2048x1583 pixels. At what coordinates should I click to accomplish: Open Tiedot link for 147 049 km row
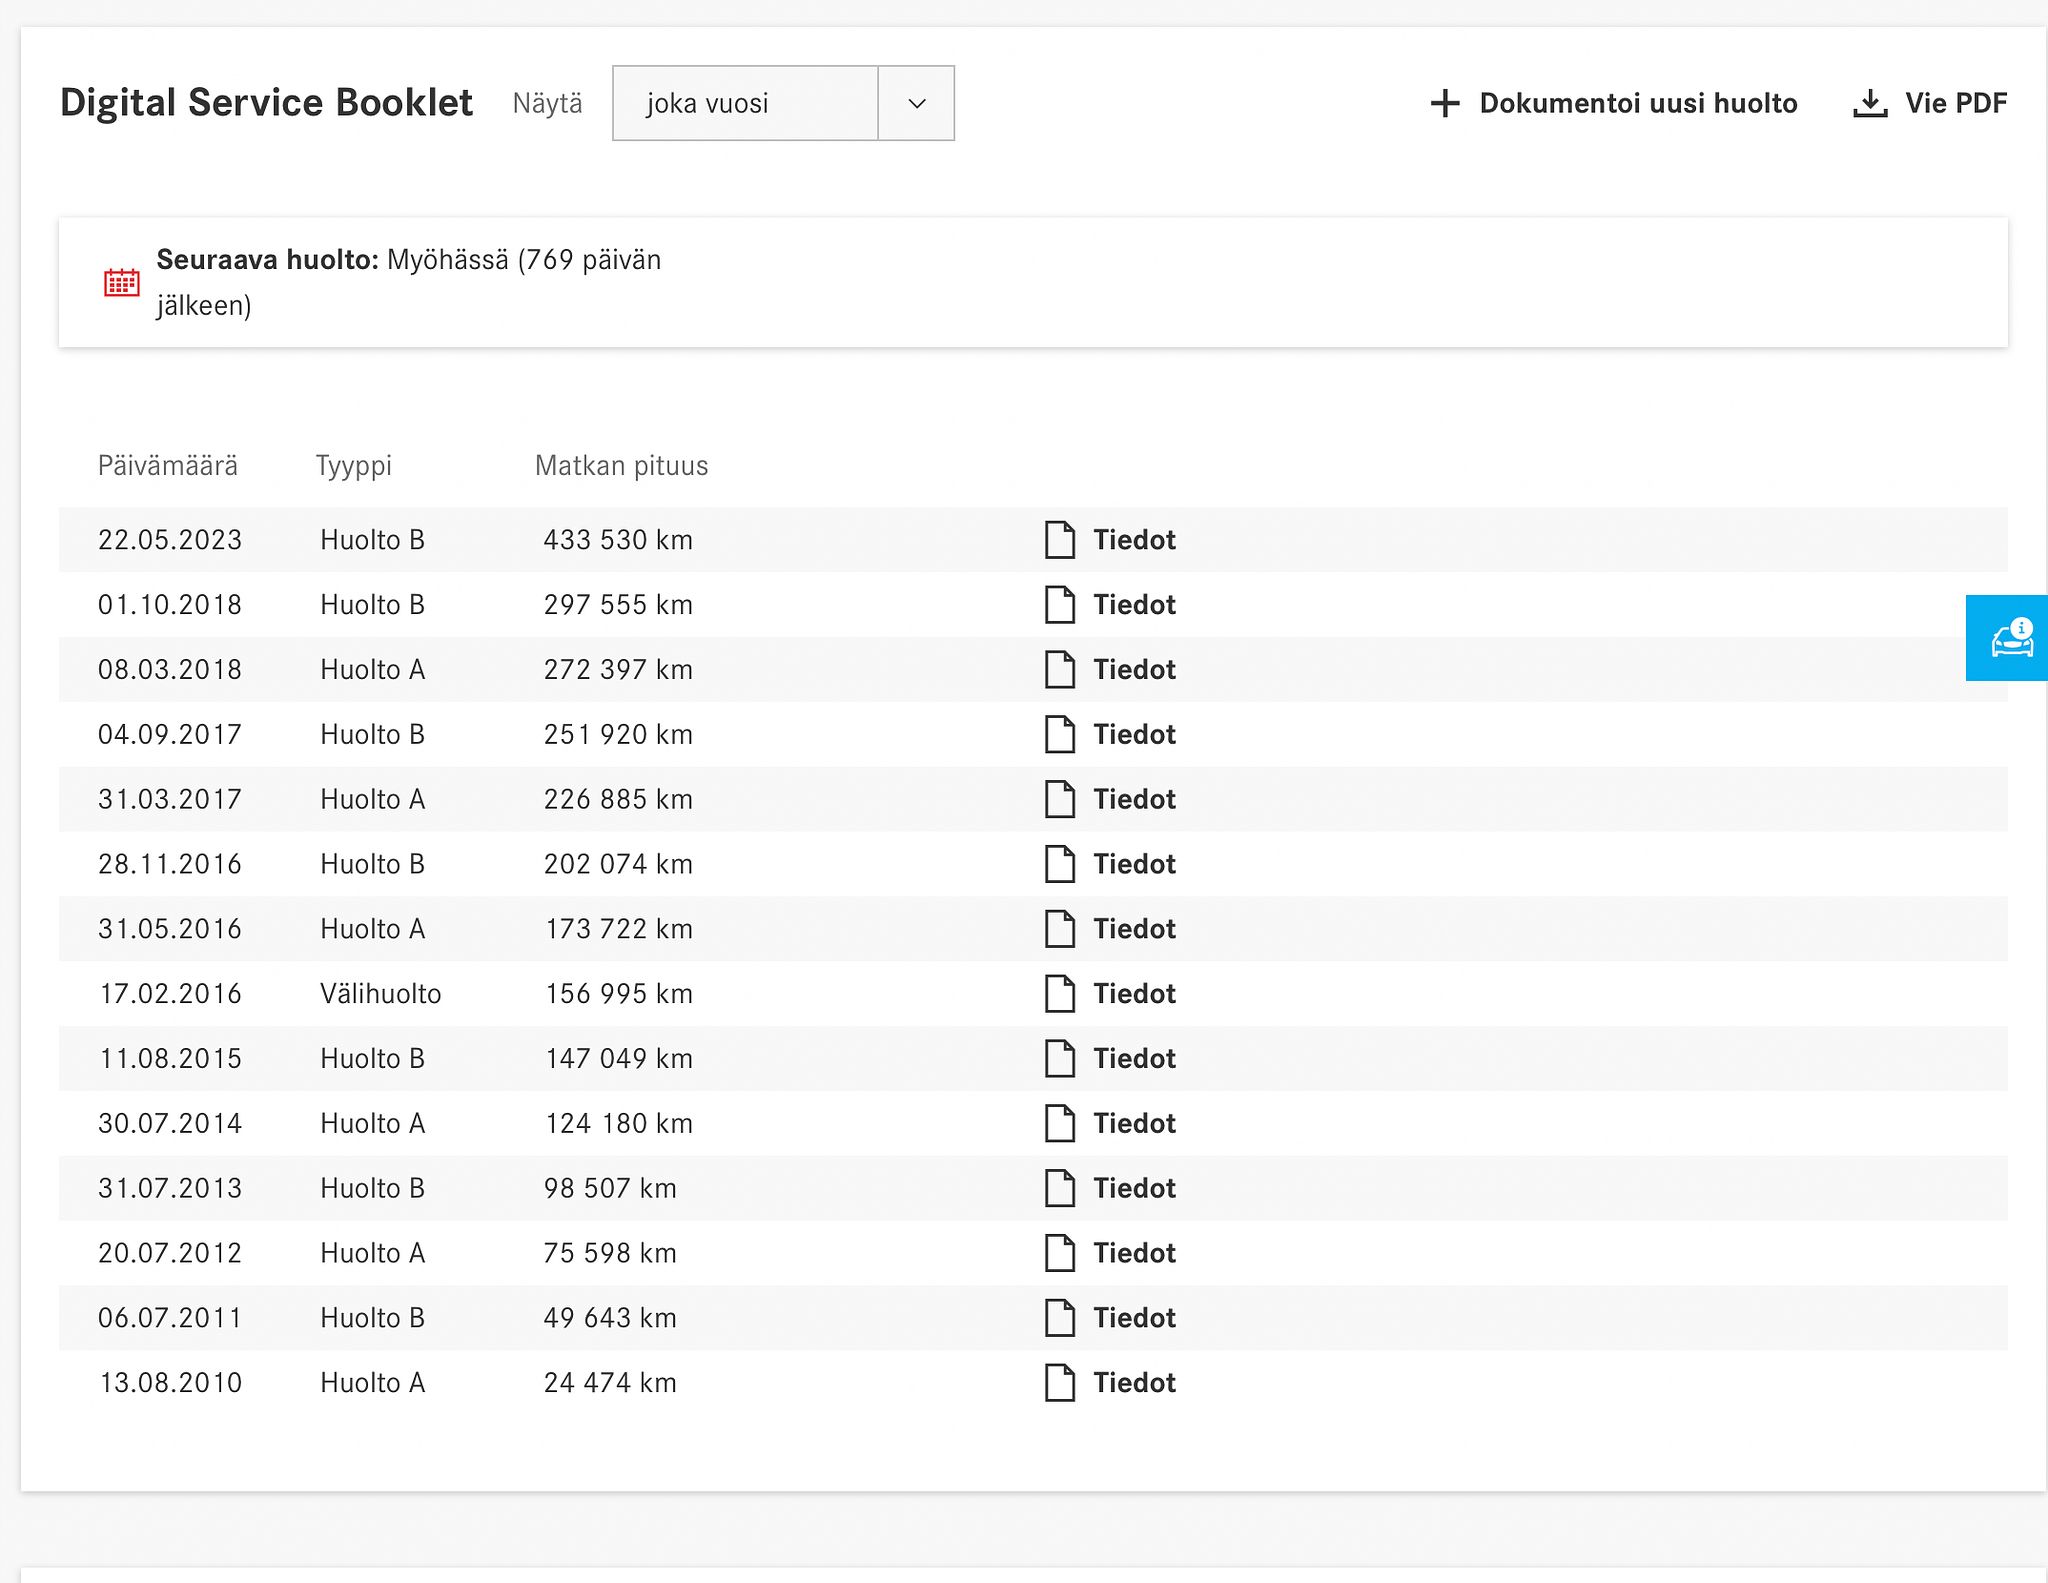[x=1134, y=1059]
